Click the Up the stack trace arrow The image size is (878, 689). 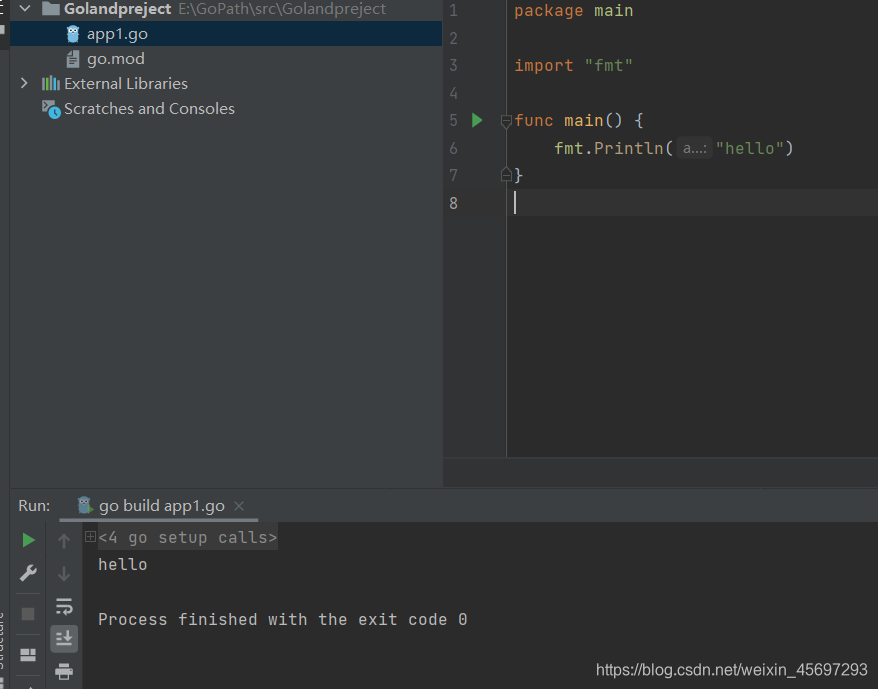pyautogui.click(x=64, y=540)
